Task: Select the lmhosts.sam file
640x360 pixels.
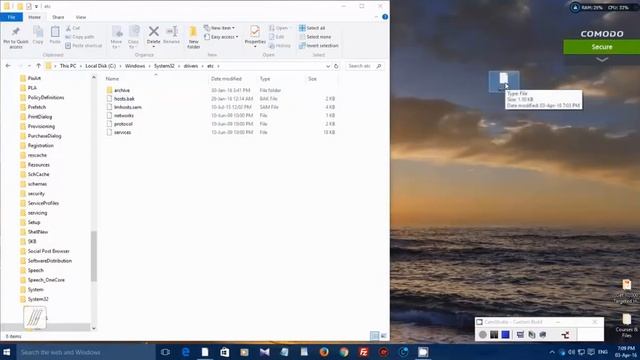Action: (128, 107)
